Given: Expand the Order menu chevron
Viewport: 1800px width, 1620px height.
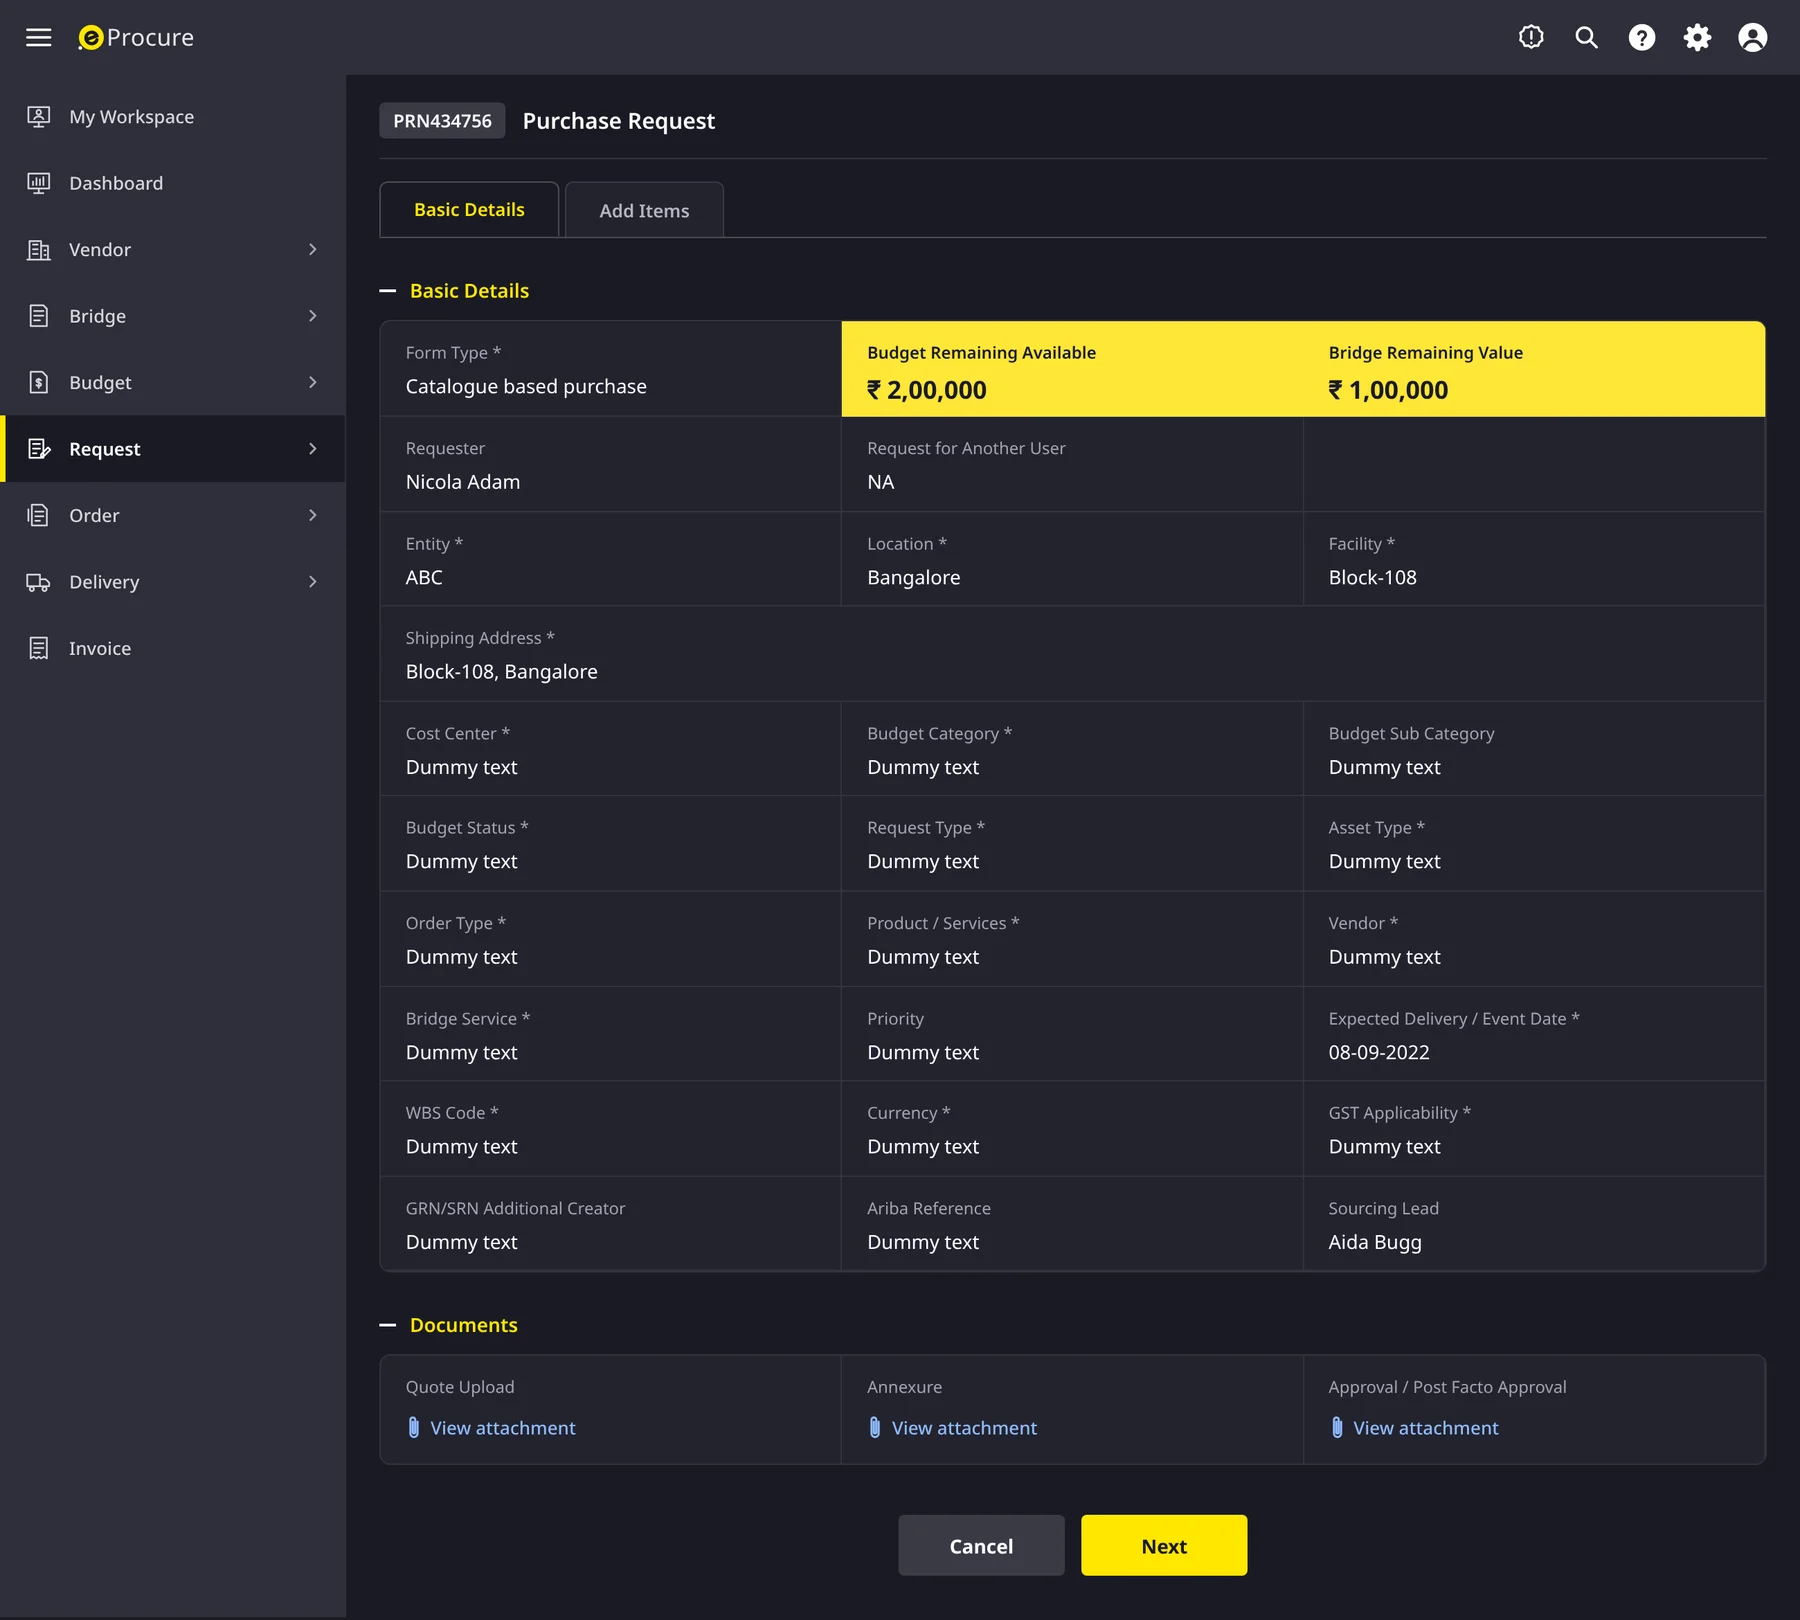Looking at the screenshot, I should pyautogui.click(x=313, y=515).
